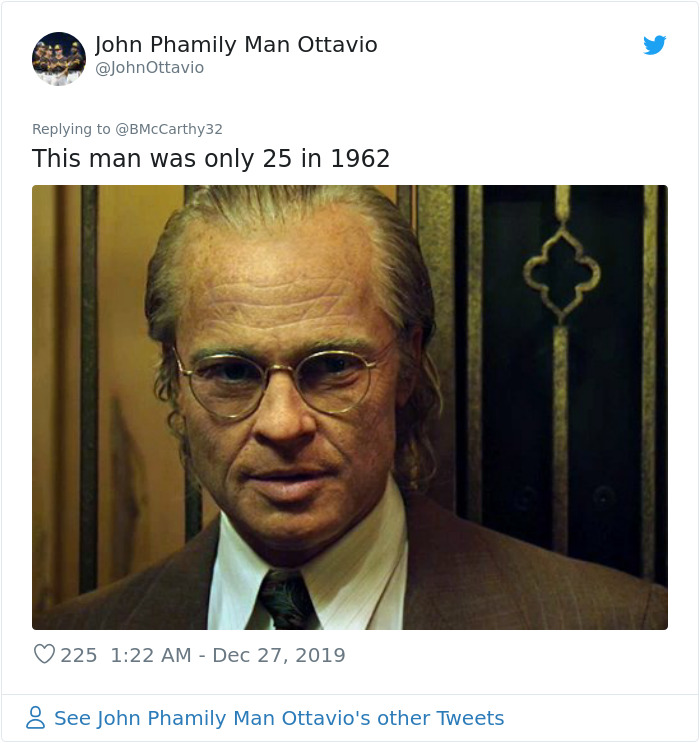Viewport: 700px width, 743px height.
Task: Like the tweet with the heart icon
Action: click(x=45, y=654)
